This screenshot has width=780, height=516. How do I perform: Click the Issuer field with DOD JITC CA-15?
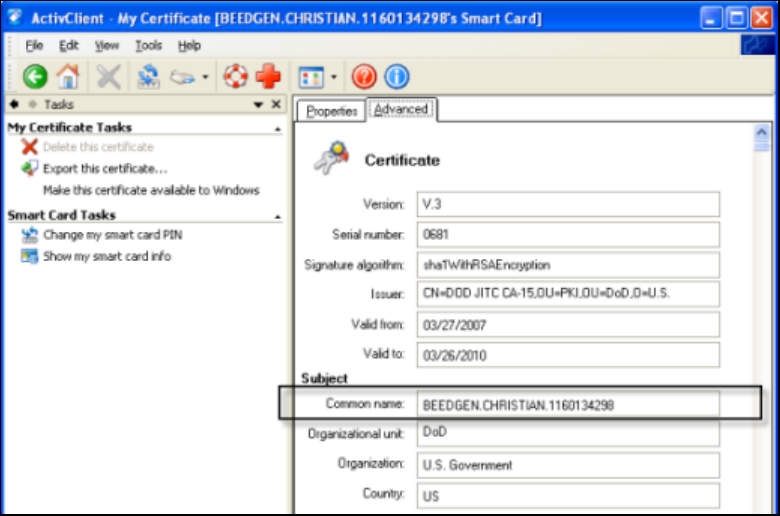click(568, 294)
